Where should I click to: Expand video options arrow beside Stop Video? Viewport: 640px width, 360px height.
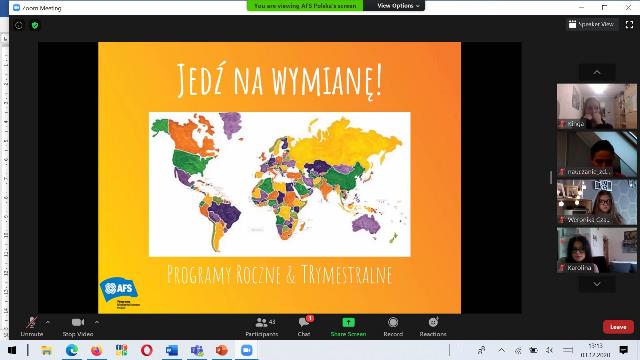[x=97, y=322]
